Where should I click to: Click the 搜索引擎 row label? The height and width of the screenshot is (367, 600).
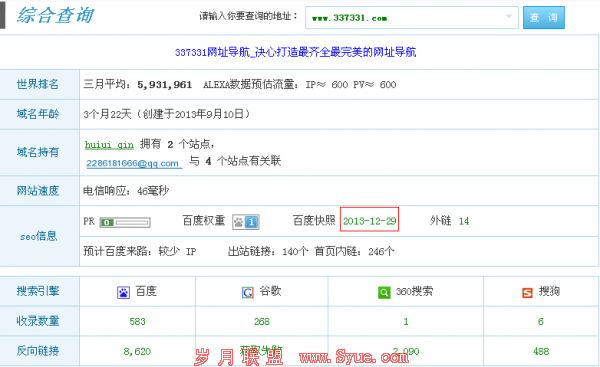point(38,291)
